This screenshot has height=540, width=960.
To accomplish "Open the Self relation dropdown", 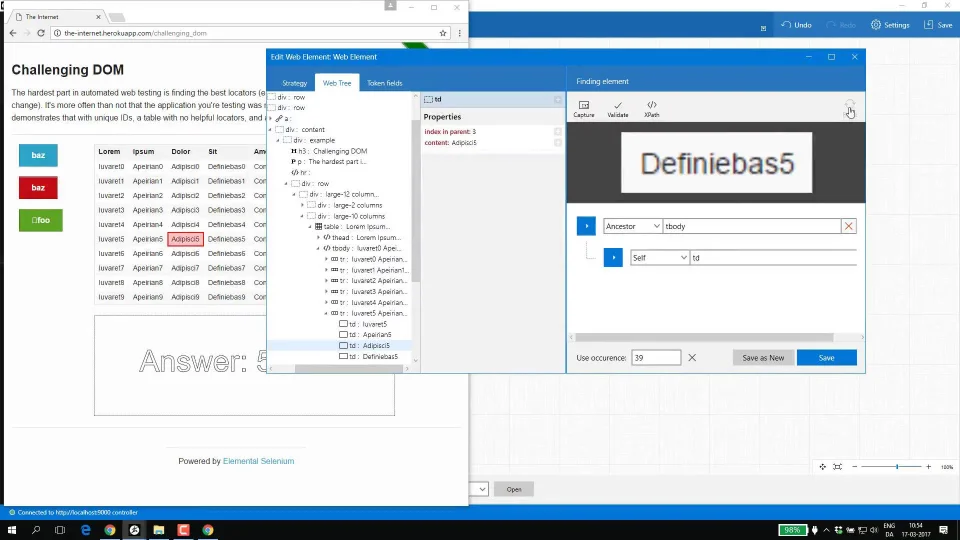I will coord(659,258).
